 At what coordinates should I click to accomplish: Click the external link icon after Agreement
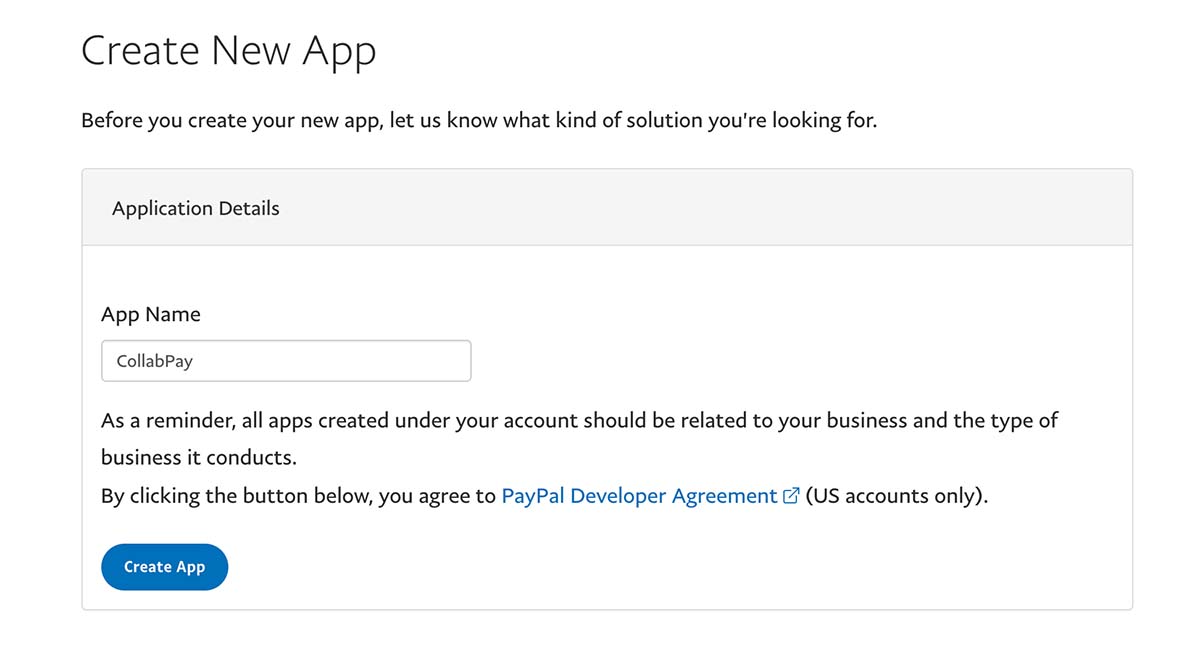tap(791, 496)
